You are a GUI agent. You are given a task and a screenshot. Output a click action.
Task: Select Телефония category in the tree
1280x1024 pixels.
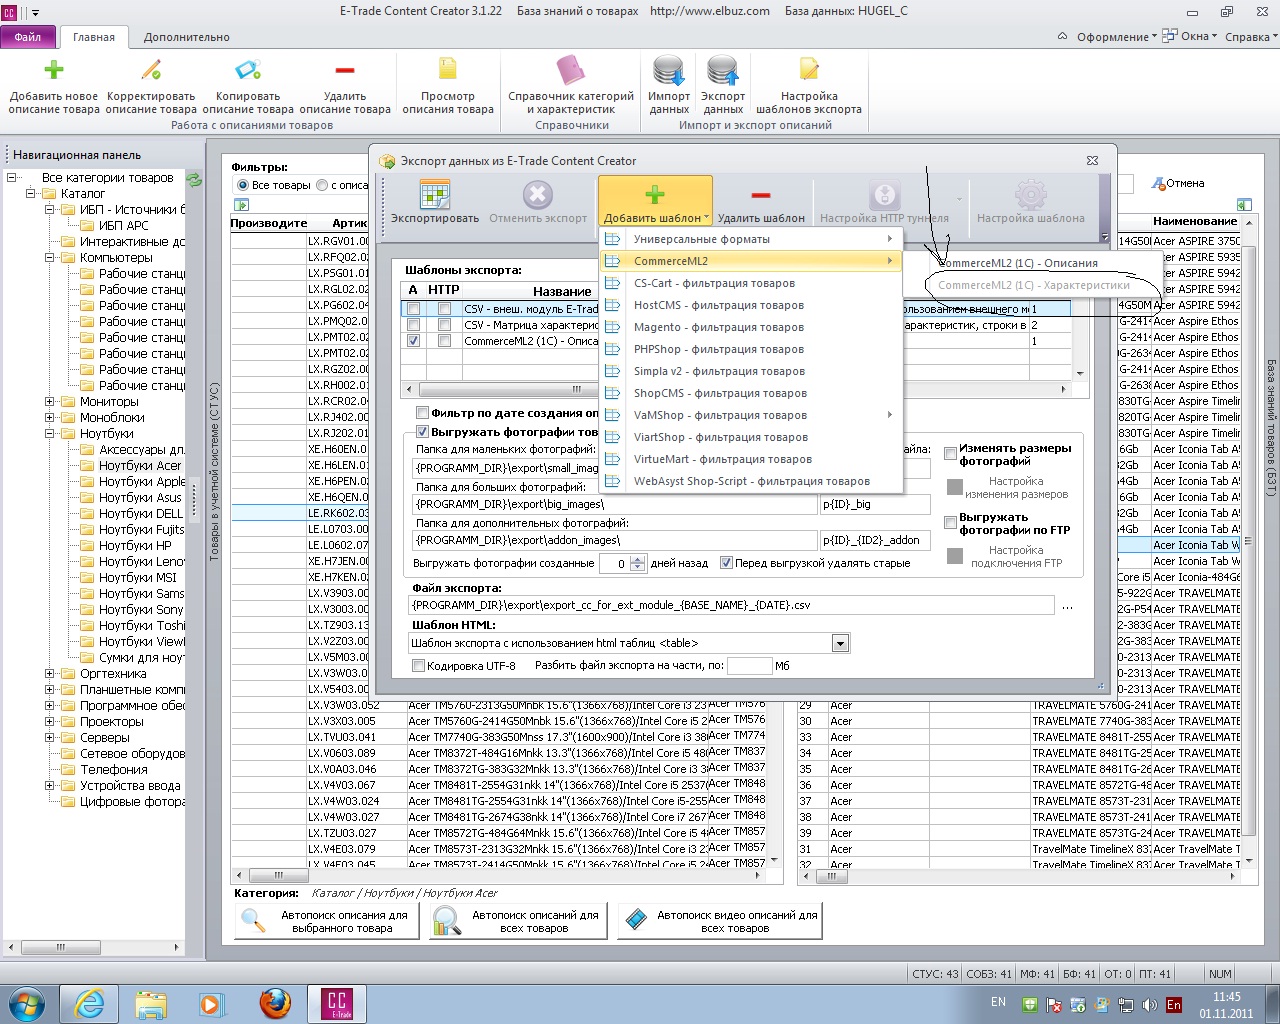pos(114,770)
